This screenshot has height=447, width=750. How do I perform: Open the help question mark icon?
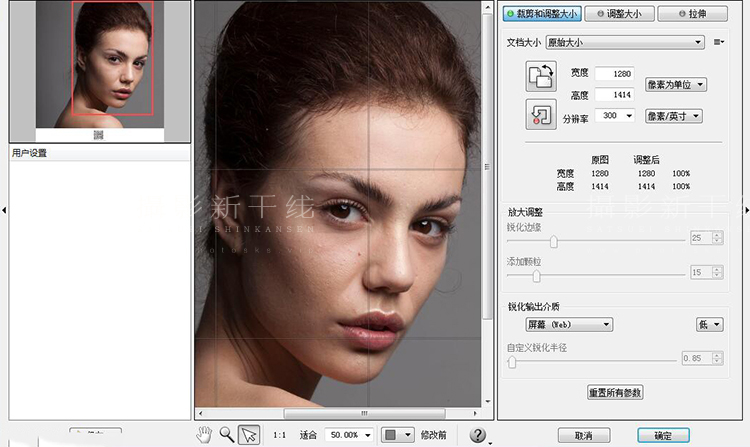(477, 435)
